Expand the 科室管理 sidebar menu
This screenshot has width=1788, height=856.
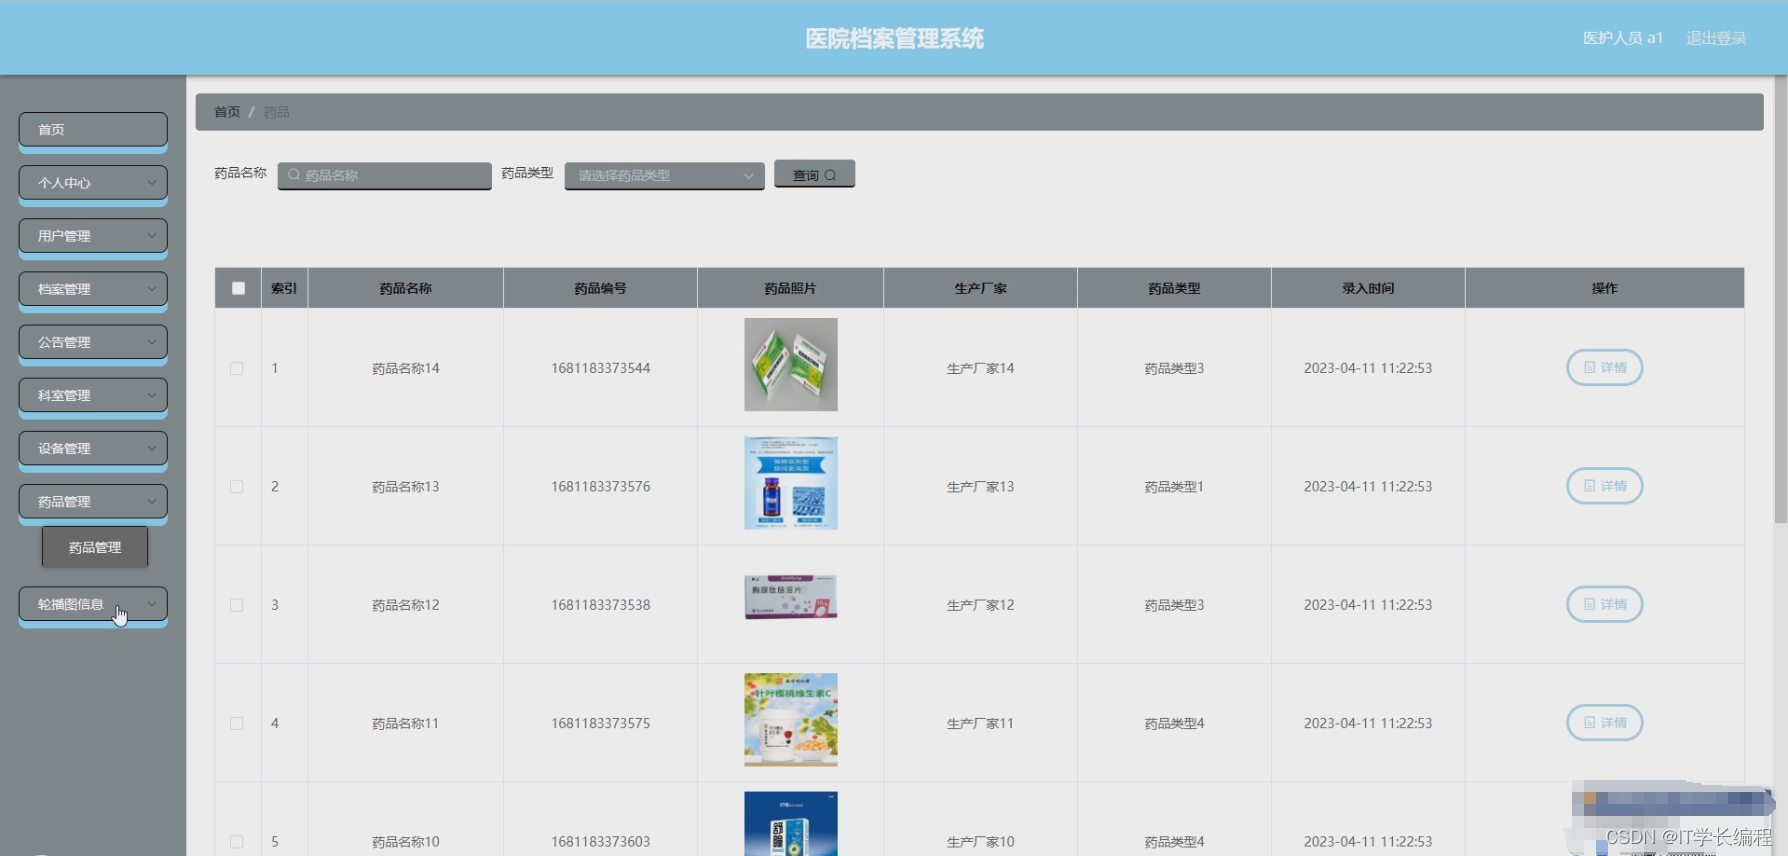coord(93,394)
